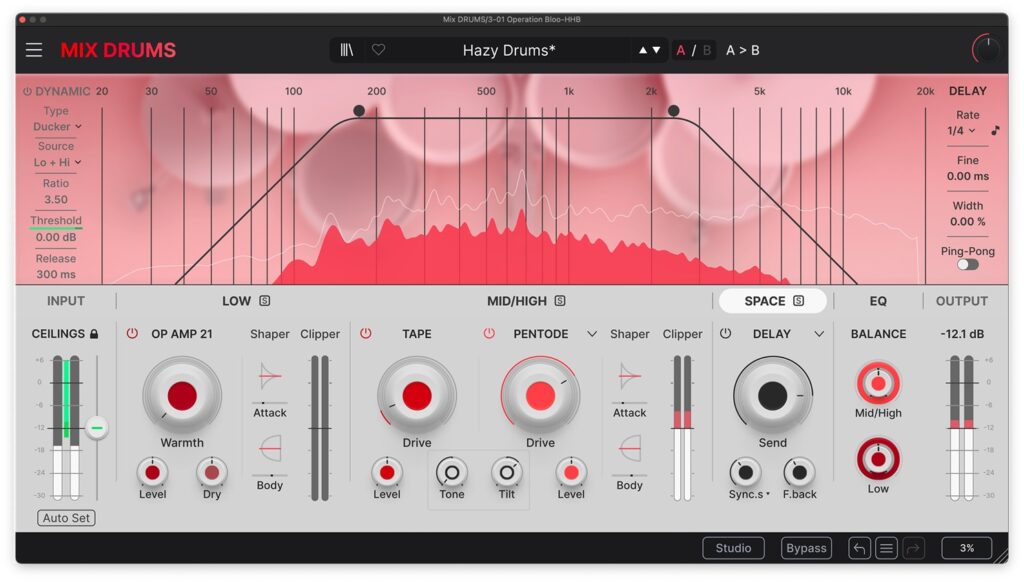Click the Dry knob
This screenshot has height=582, width=1024.
tap(212, 472)
